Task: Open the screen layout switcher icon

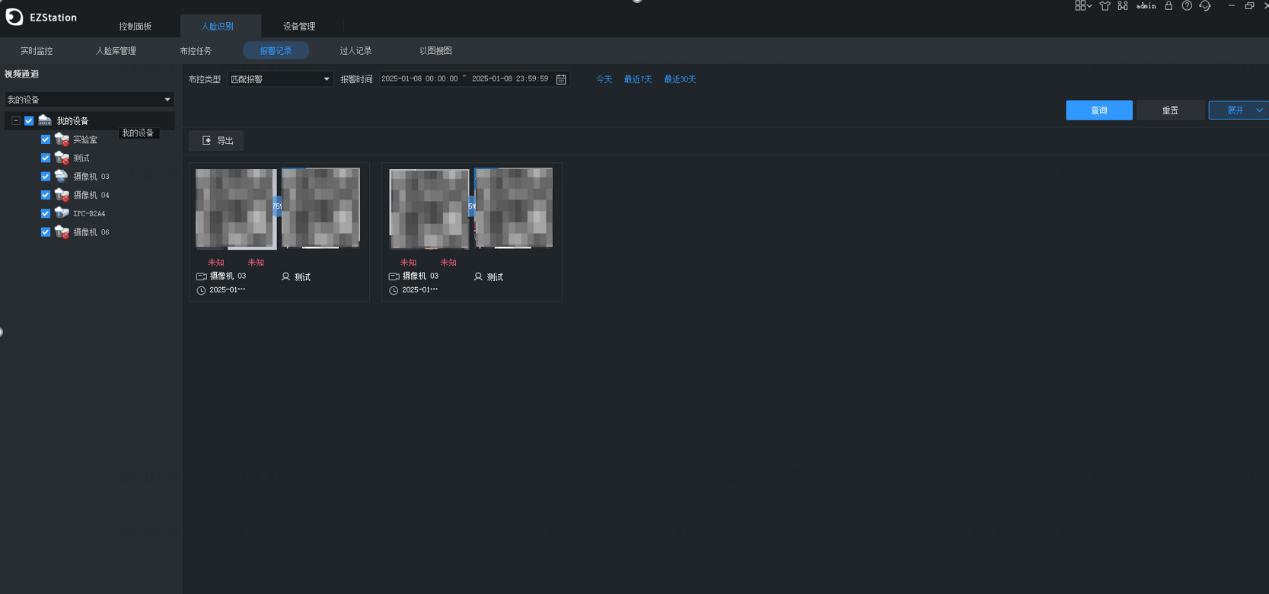Action: [1080, 6]
